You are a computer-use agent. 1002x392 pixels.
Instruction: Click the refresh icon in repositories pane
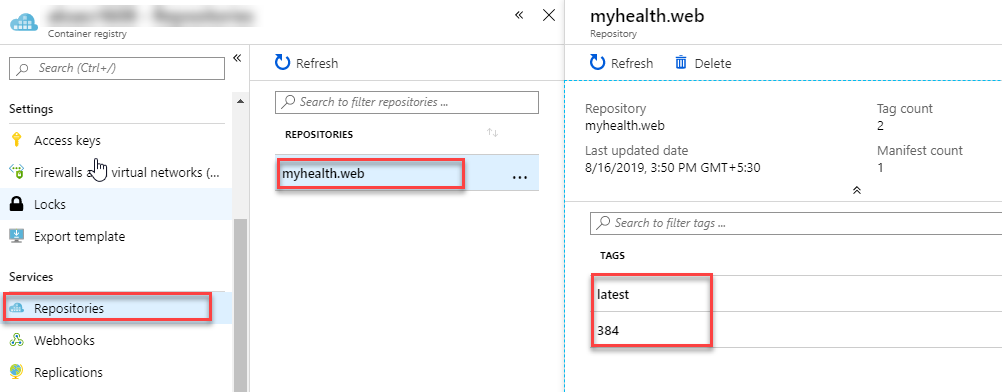(x=282, y=63)
